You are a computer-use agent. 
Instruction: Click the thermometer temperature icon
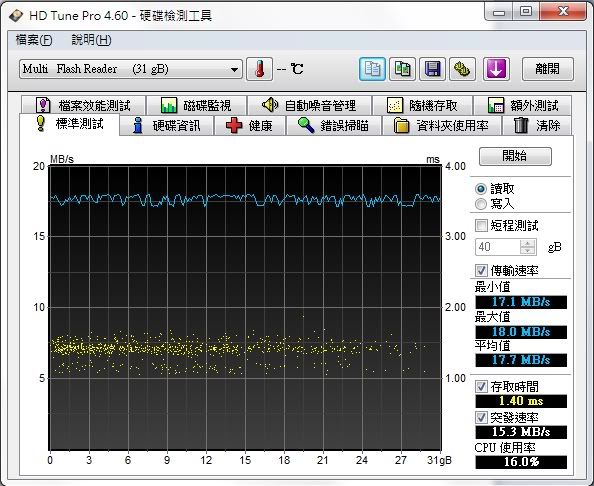[x=259, y=69]
